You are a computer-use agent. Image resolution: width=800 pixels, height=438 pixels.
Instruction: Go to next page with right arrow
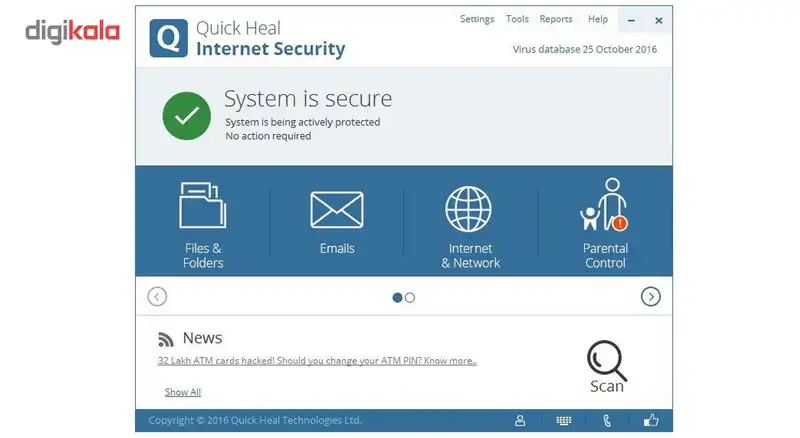(x=651, y=297)
